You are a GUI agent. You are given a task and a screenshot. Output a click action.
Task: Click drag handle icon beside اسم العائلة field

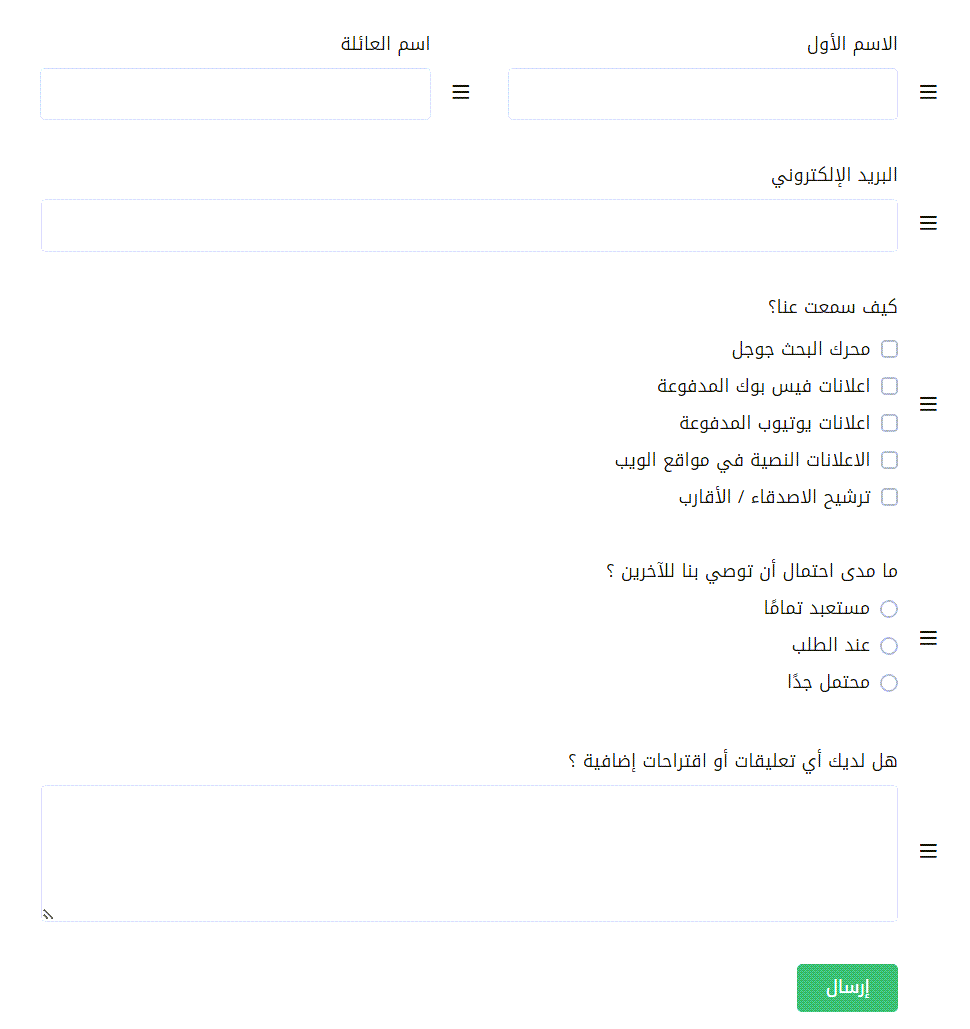(461, 93)
